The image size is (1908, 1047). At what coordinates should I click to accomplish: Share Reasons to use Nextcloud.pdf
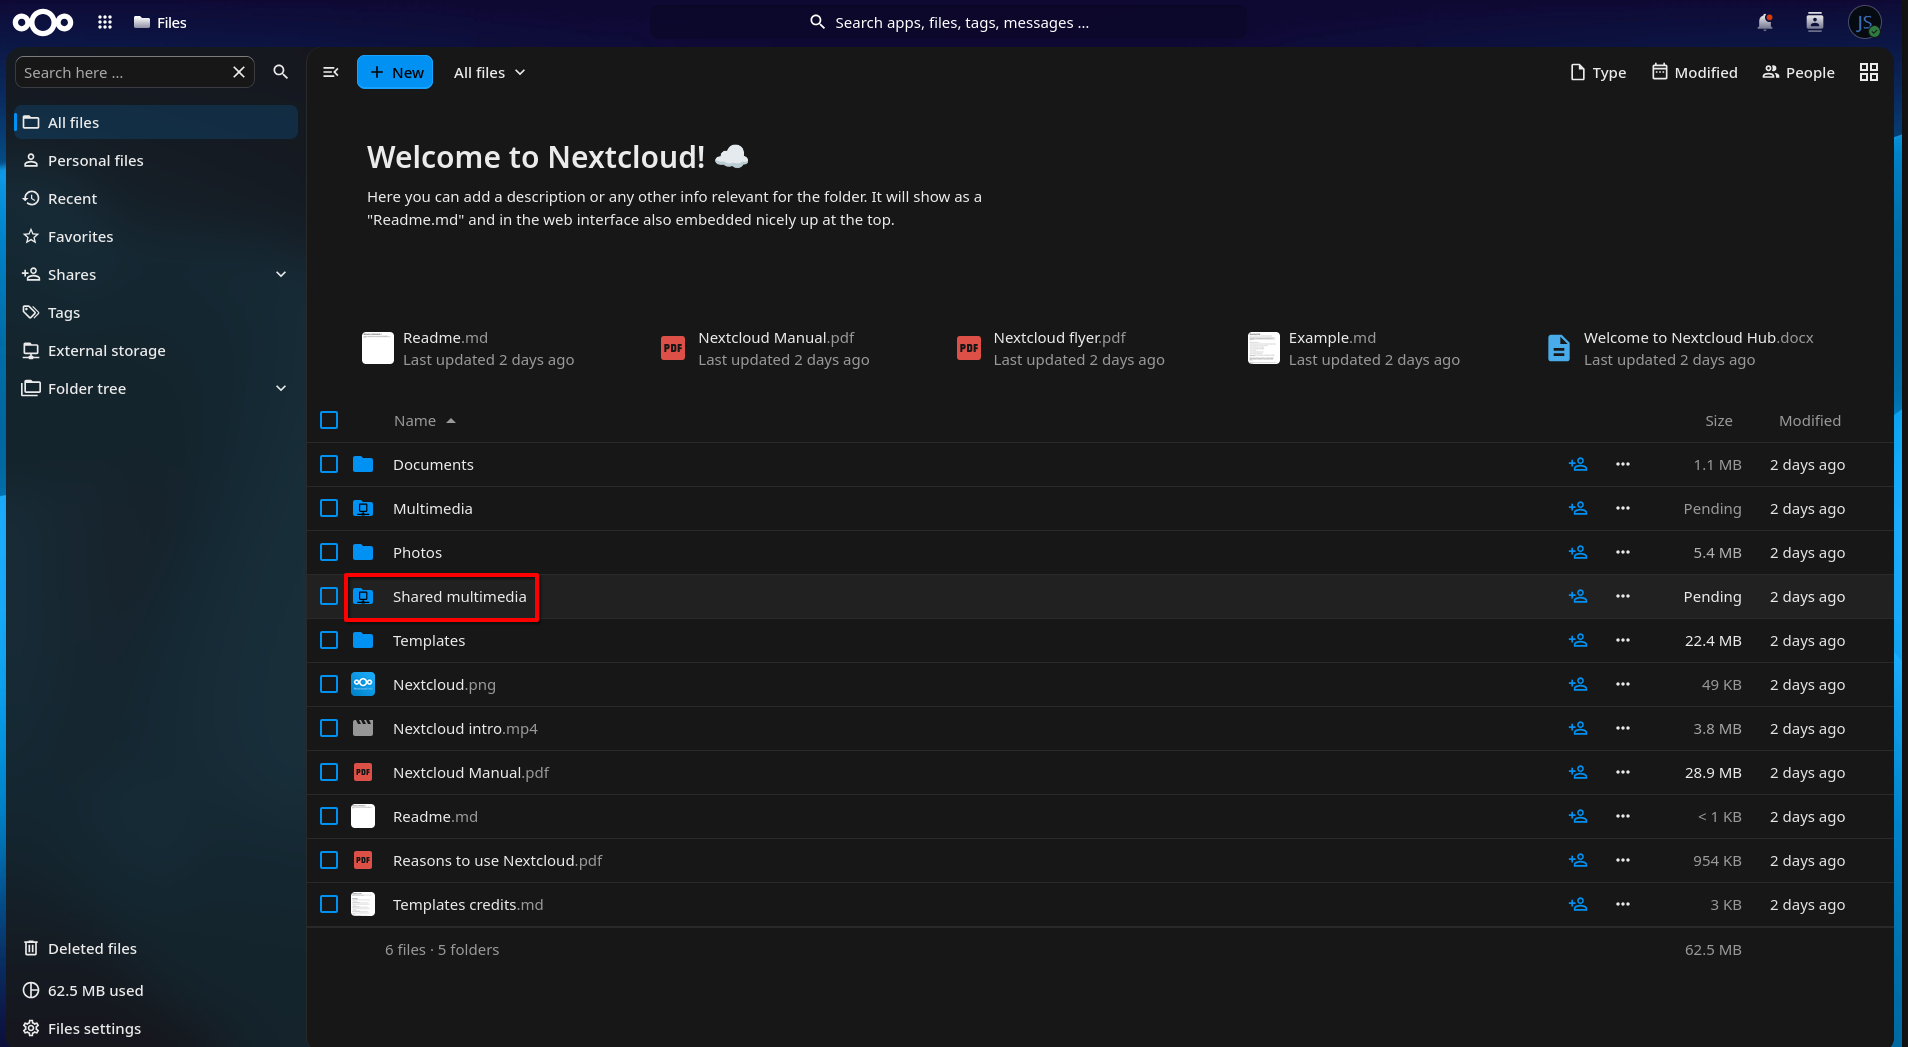coord(1578,860)
